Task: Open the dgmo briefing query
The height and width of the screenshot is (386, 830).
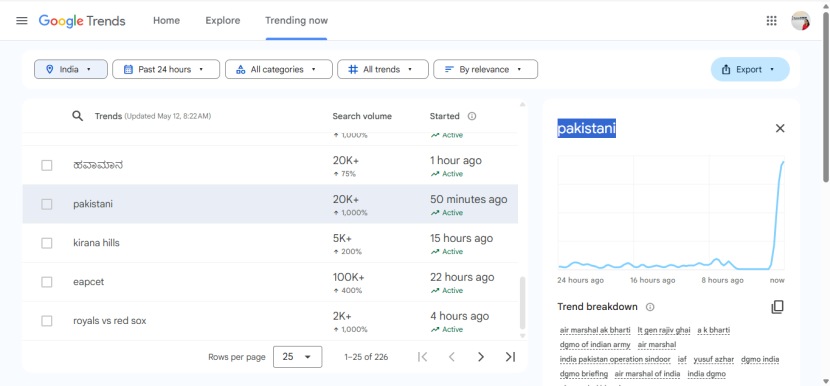Action: click(584, 374)
